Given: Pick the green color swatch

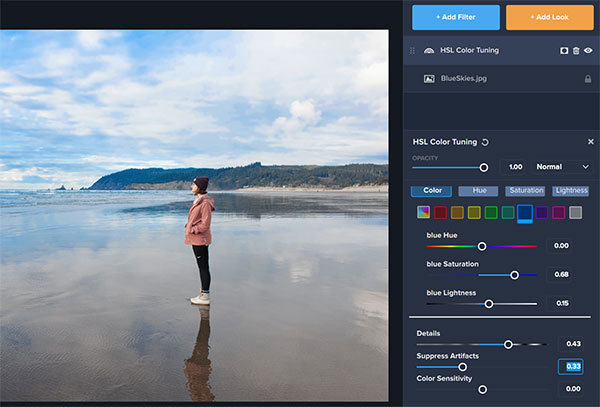Looking at the screenshot, I should (491, 212).
